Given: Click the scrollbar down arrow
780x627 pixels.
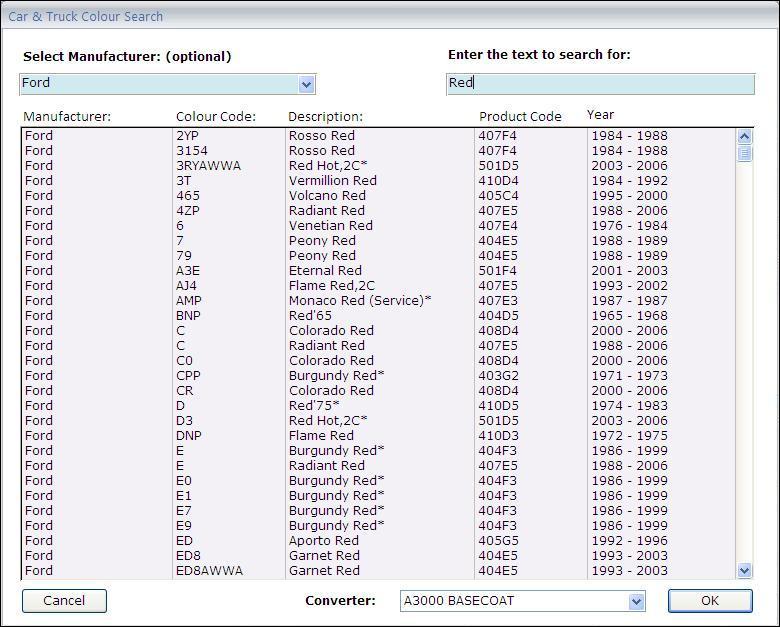Looking at the screenshot, I should pos(744,570).
